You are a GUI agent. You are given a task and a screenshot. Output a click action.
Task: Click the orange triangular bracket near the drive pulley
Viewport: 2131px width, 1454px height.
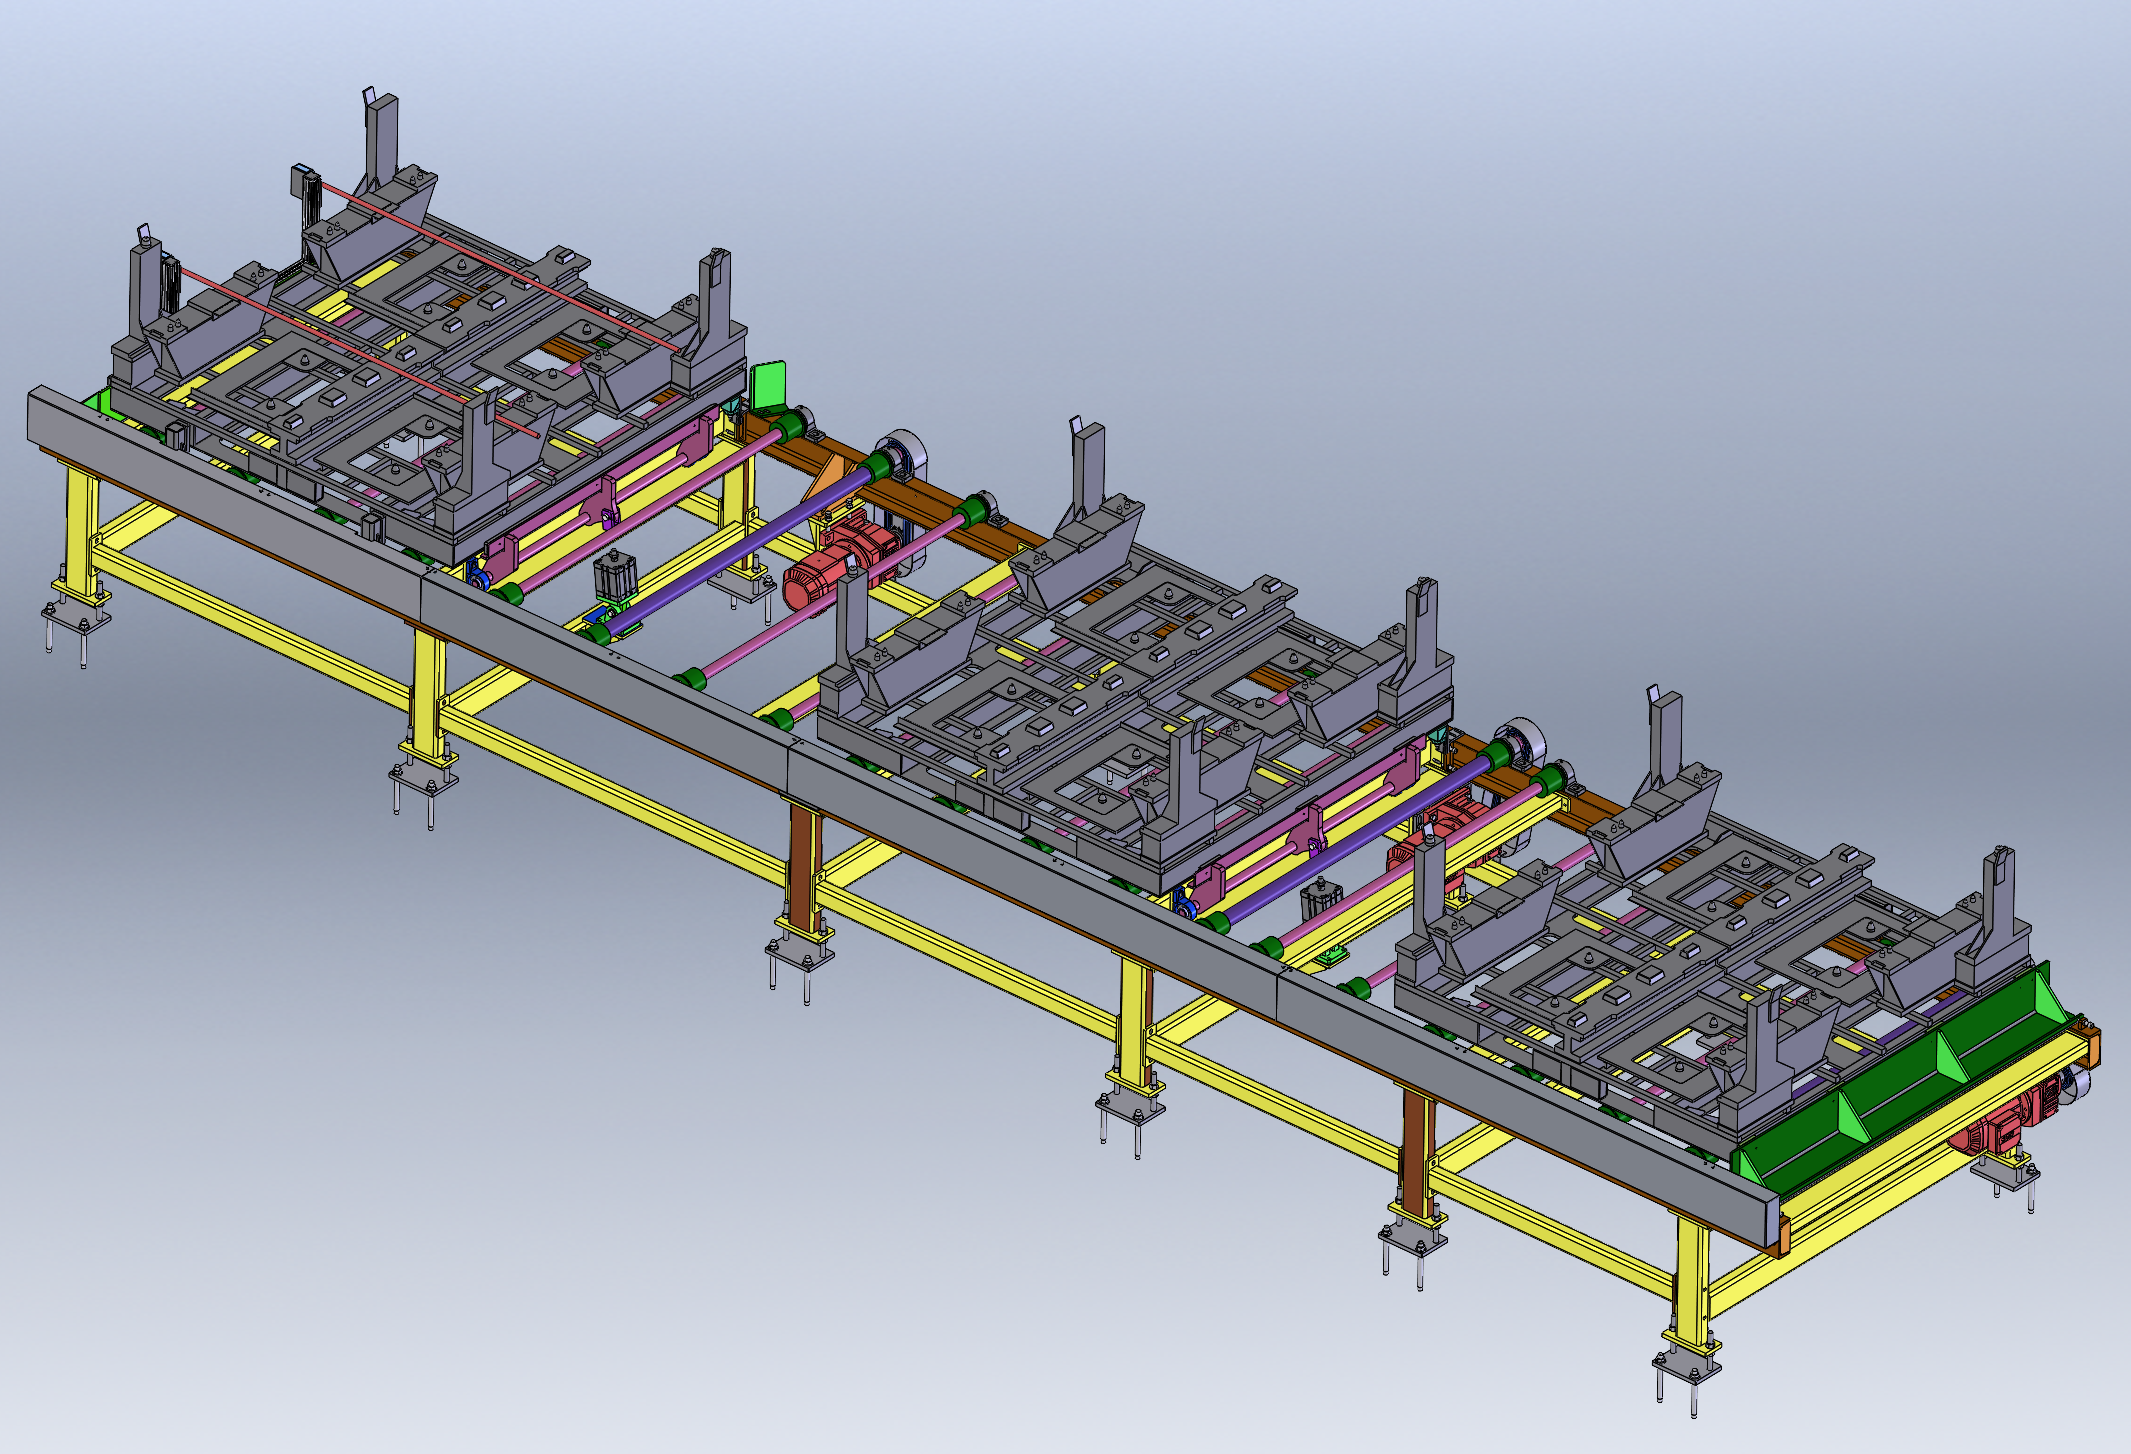pos(830,478)
